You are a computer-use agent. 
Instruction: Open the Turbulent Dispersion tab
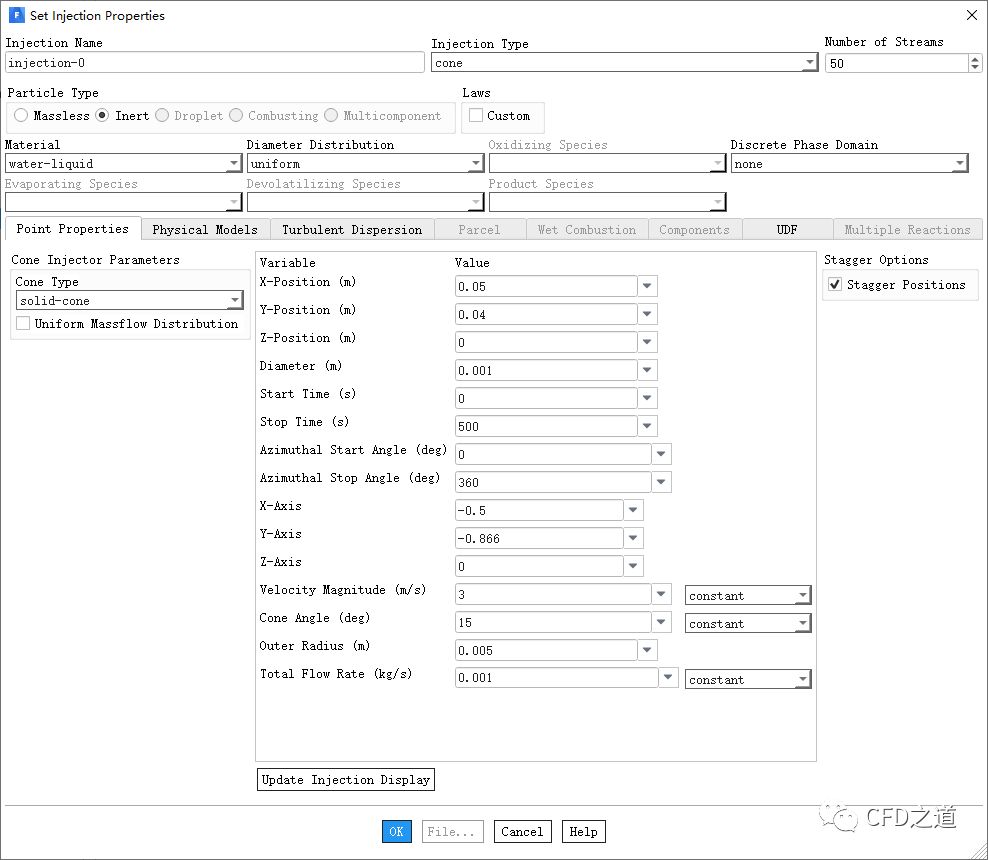(352, 230)
